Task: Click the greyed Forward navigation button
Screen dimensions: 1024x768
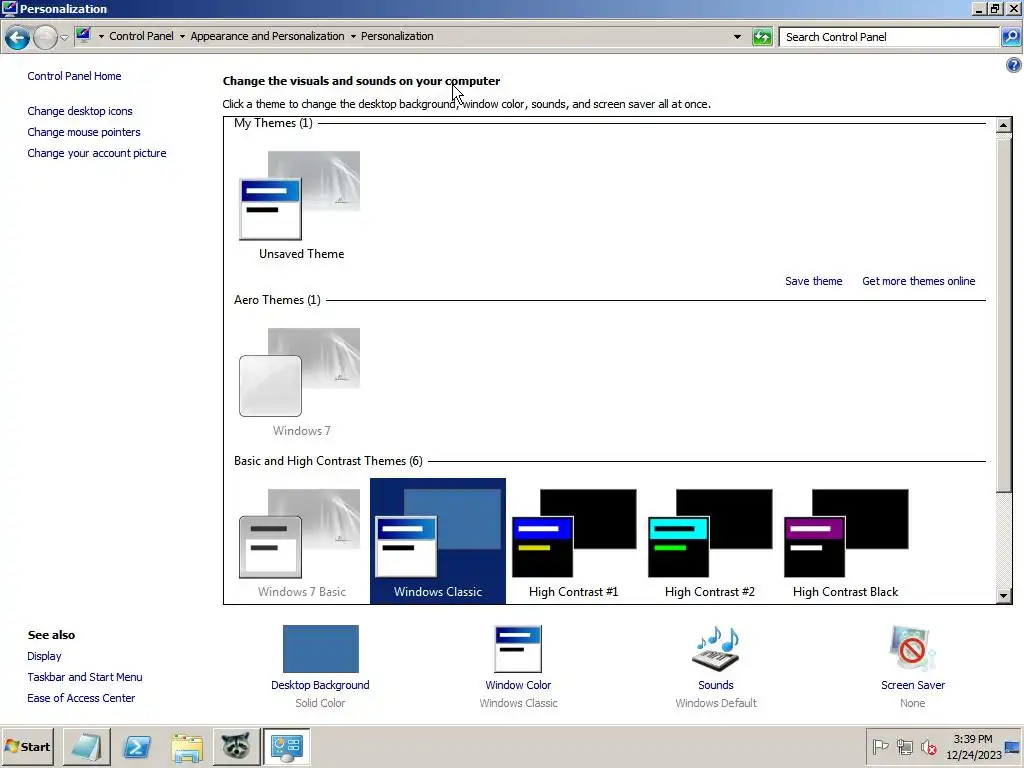Action: coord(45,37)
